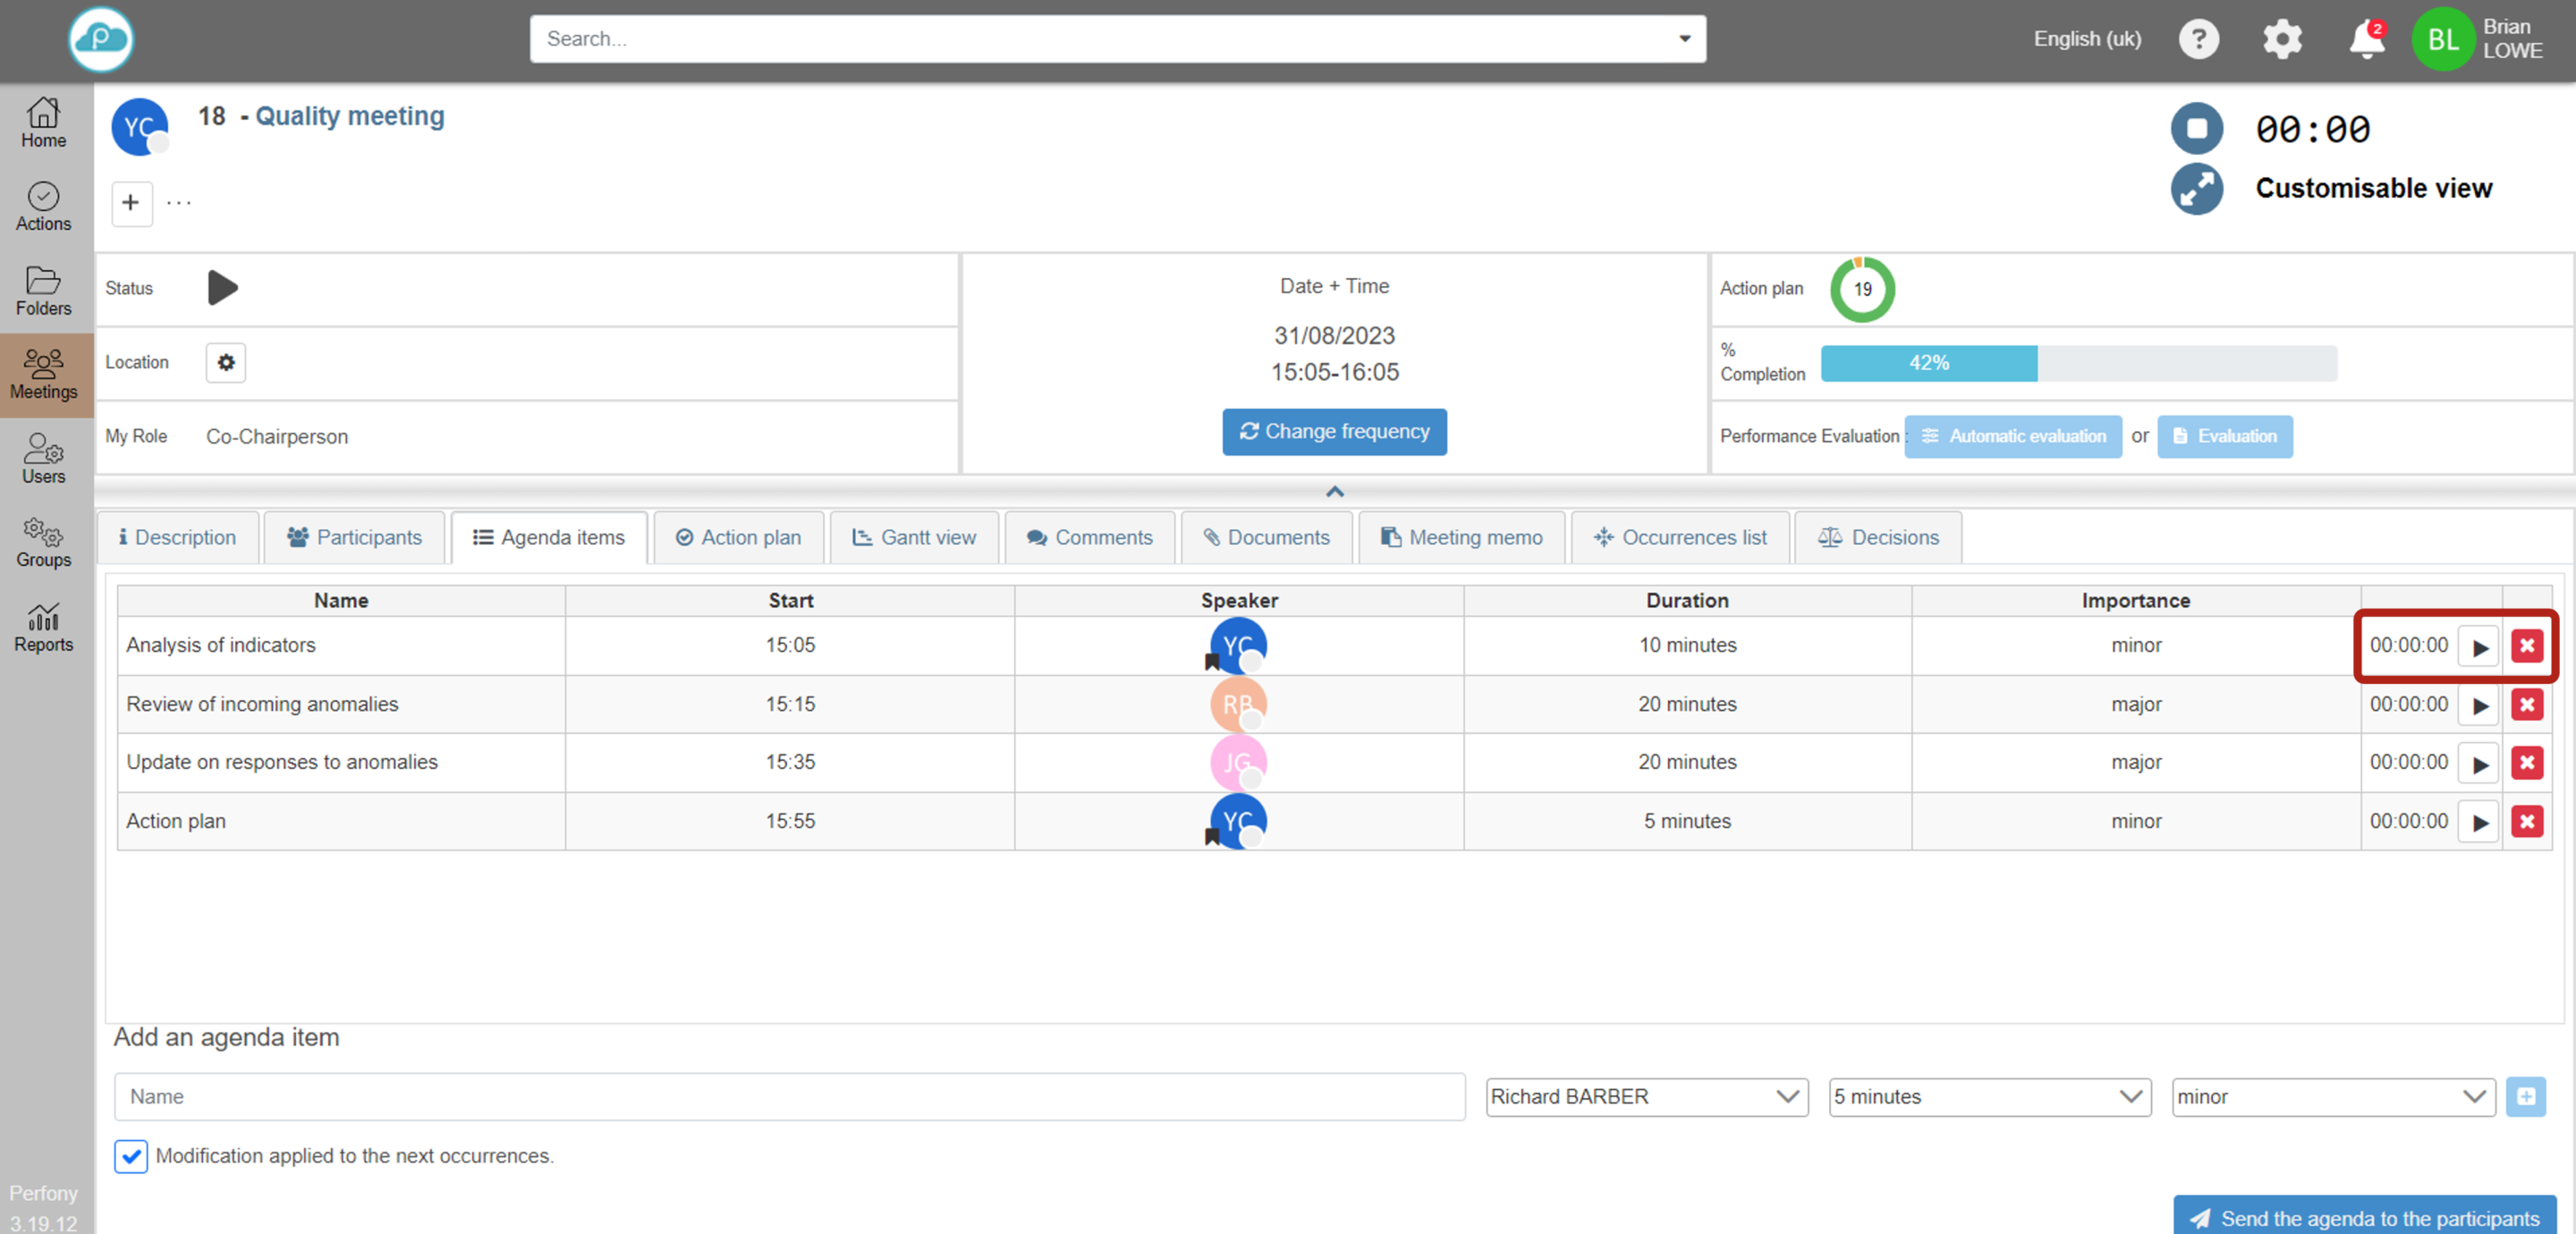2576x1234 pixels.
Task: Go to Groups in the sidebar
Action: pos(43,543)
